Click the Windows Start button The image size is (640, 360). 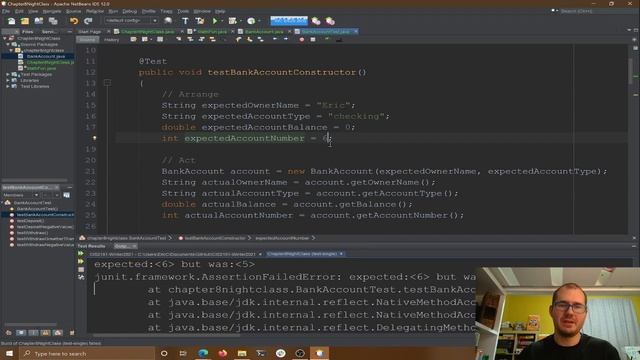pyautogui.click(x=9, y=353)
